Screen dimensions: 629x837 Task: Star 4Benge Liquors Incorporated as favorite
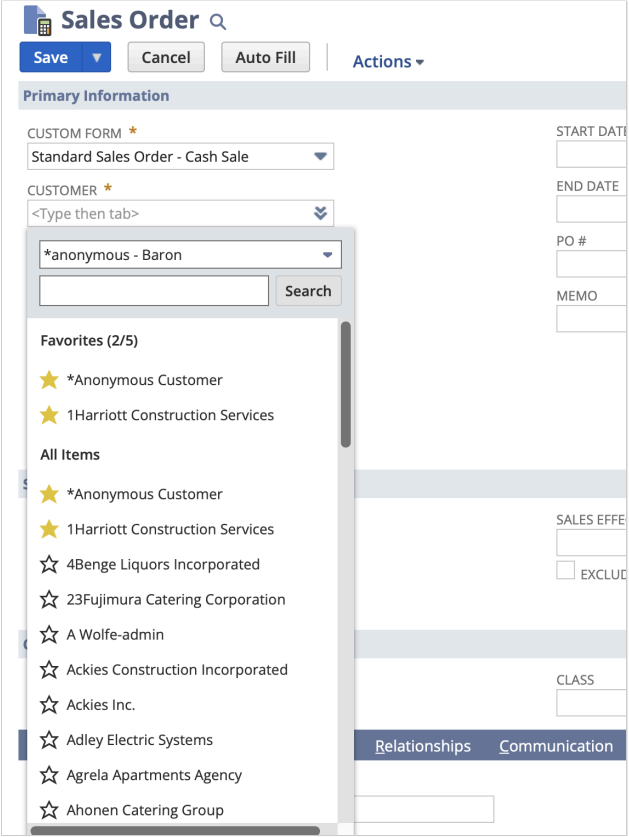(49, 565)
